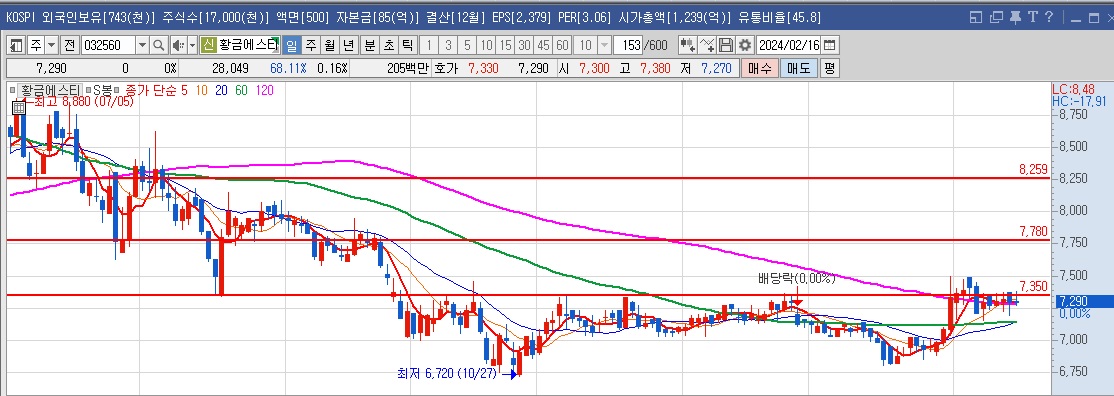Click the 153 bar count field

click(629, 46)
